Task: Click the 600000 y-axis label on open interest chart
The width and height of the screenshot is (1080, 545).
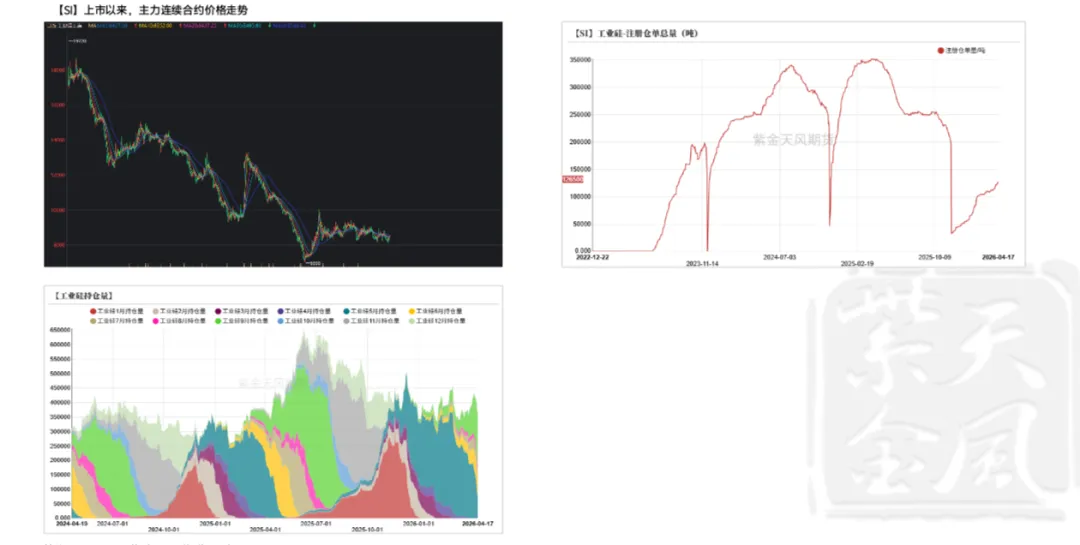Action: point(59,345)
